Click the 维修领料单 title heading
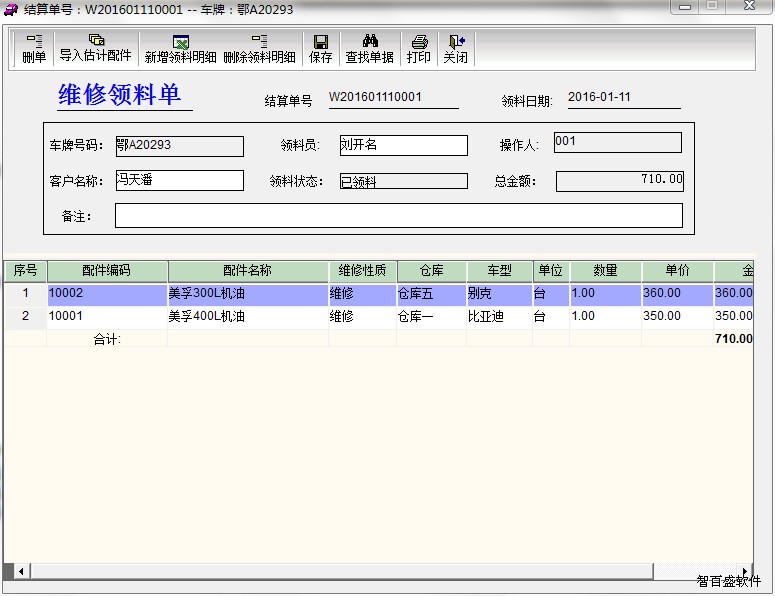The width and height of the screenshot is (775, 596). (x=120, y=94)
